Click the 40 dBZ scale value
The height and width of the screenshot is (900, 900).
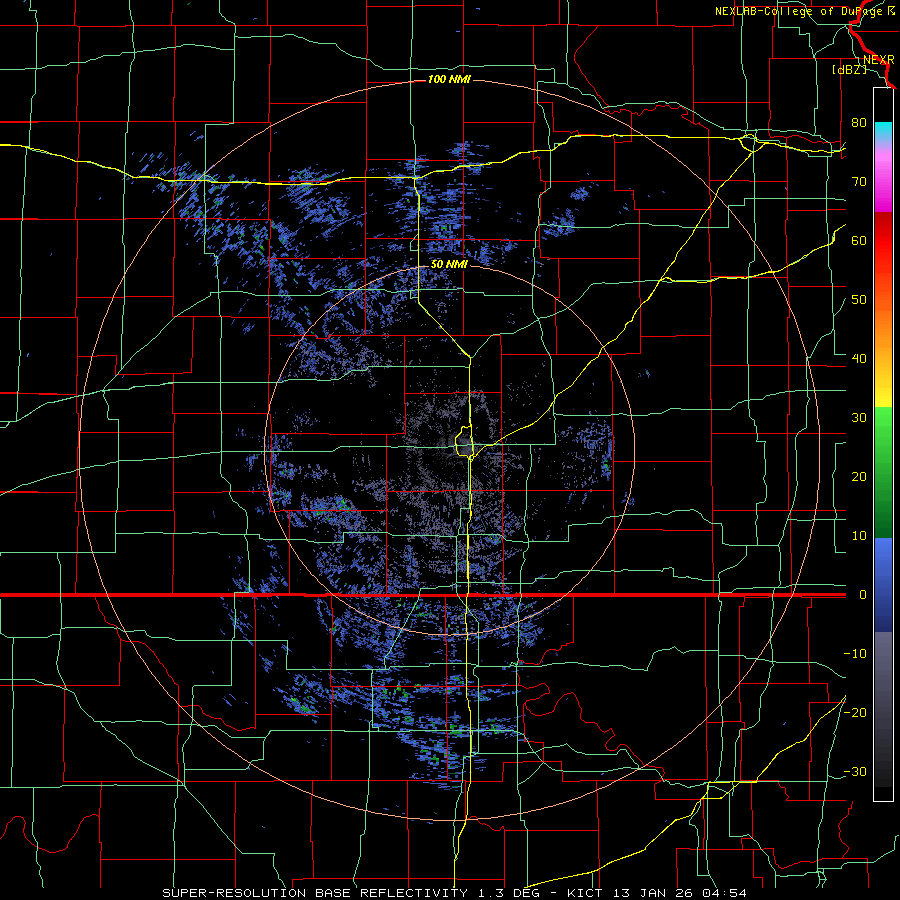pos(859,359)
